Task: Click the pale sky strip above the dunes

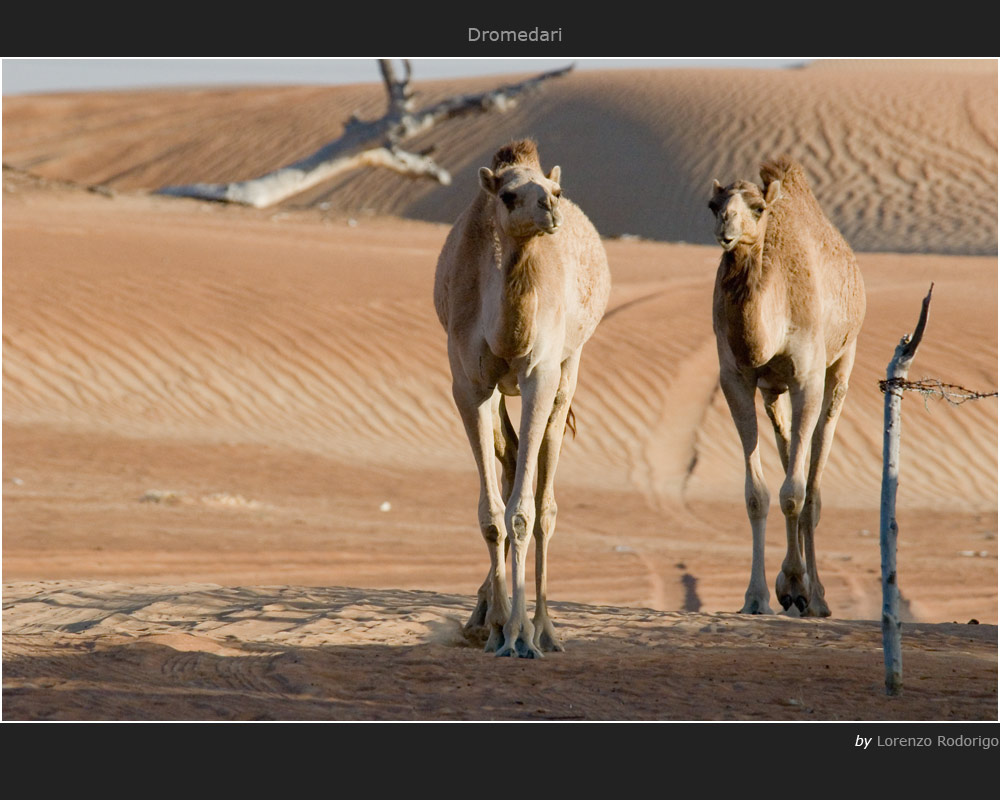Action: click(200, 75)
